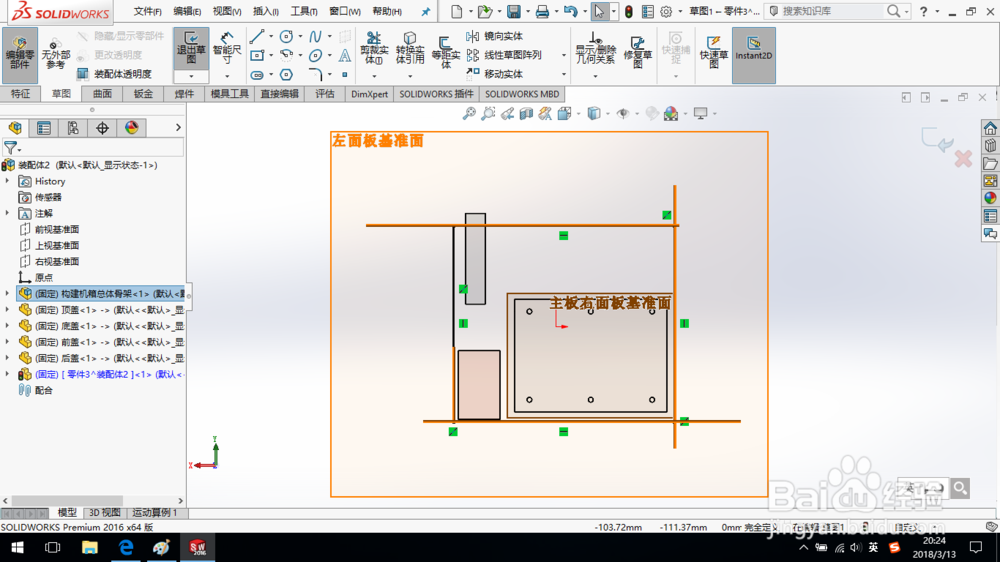The height and width of the screenshot is (562, 1000).
Task: Click Exit Sketch button
Action: pos(191,48)
